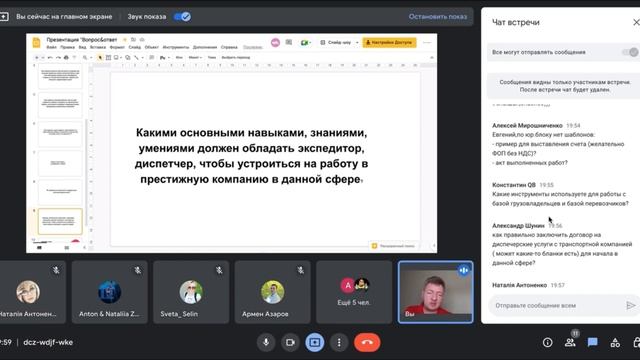Viewport: 640px width, 360px height.
Task: Expand the Слайд-шоу dropdown arrow
Action: (x=357, y=42)
